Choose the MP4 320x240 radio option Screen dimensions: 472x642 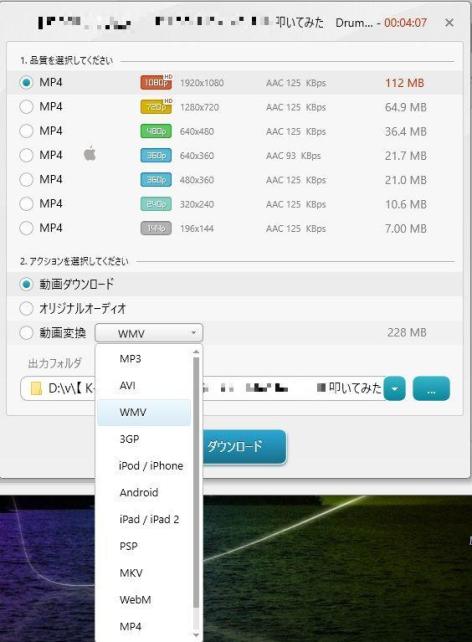(x=26, y=204)
